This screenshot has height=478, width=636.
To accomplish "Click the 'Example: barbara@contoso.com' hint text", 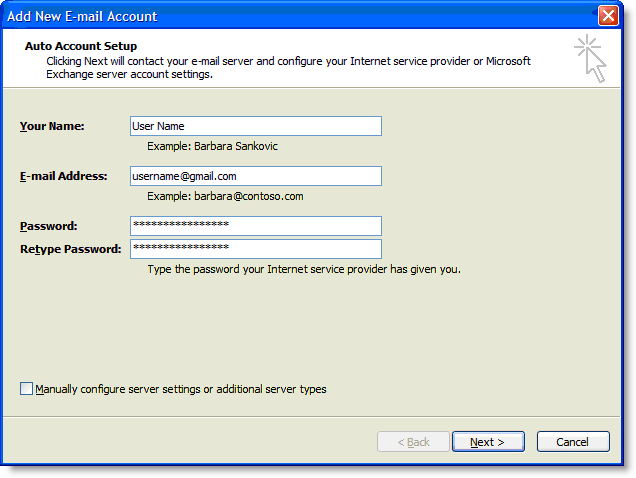I will click(225, 196).
